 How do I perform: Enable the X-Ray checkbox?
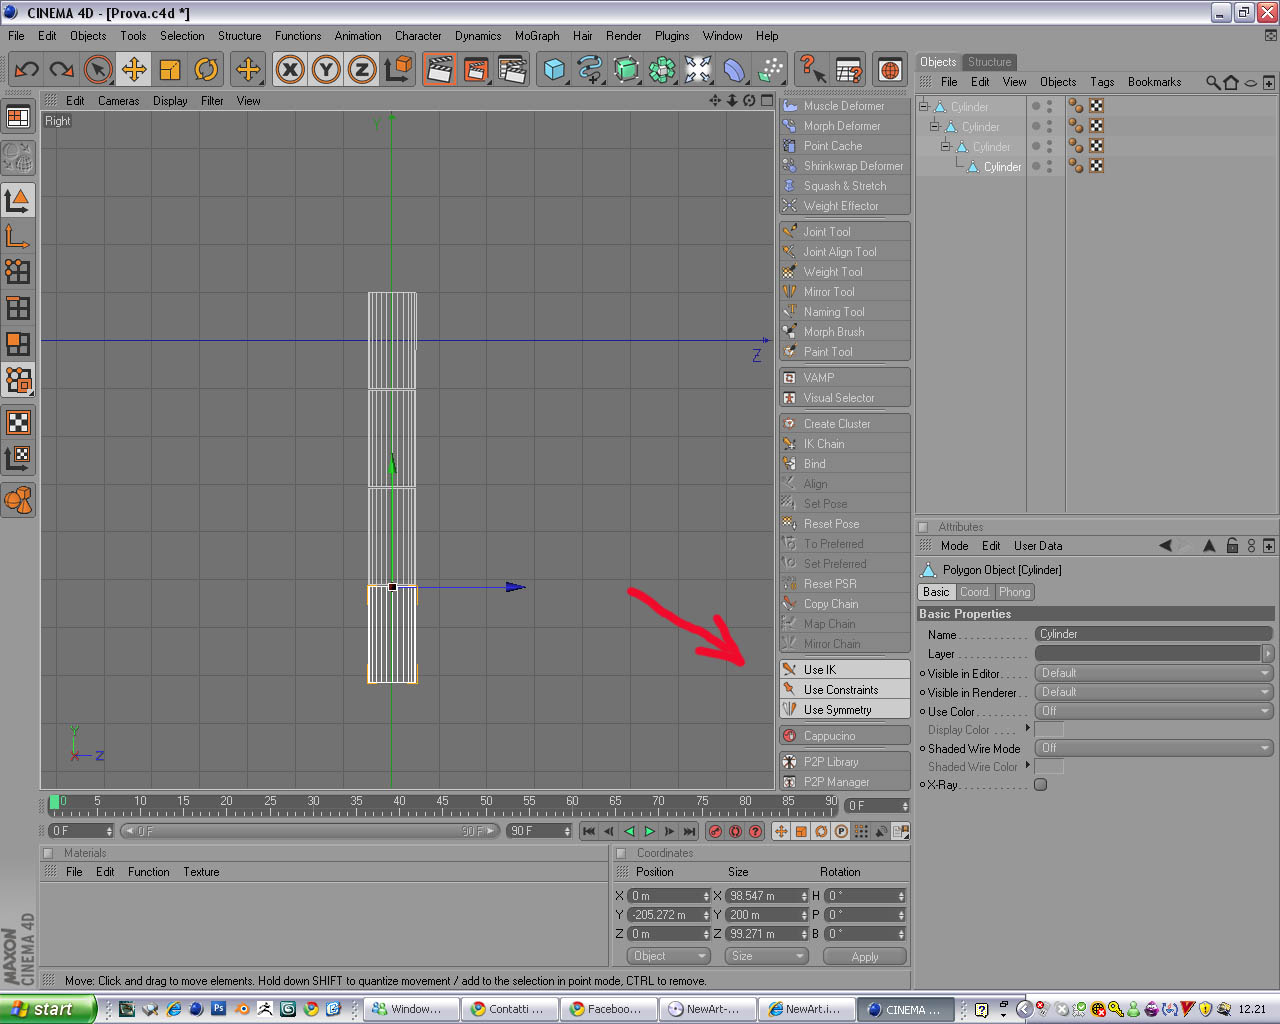coord(1040,785)
